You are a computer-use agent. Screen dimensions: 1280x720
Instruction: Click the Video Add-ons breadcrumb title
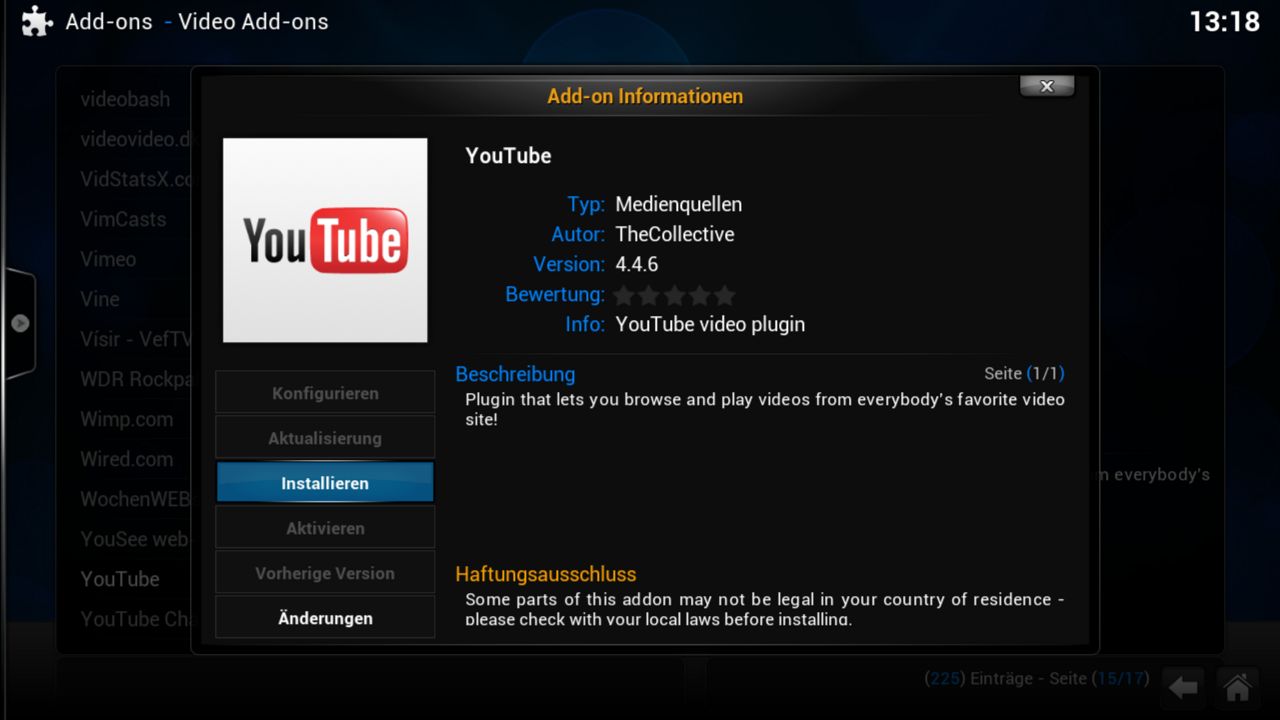click(x=253, y=21)
